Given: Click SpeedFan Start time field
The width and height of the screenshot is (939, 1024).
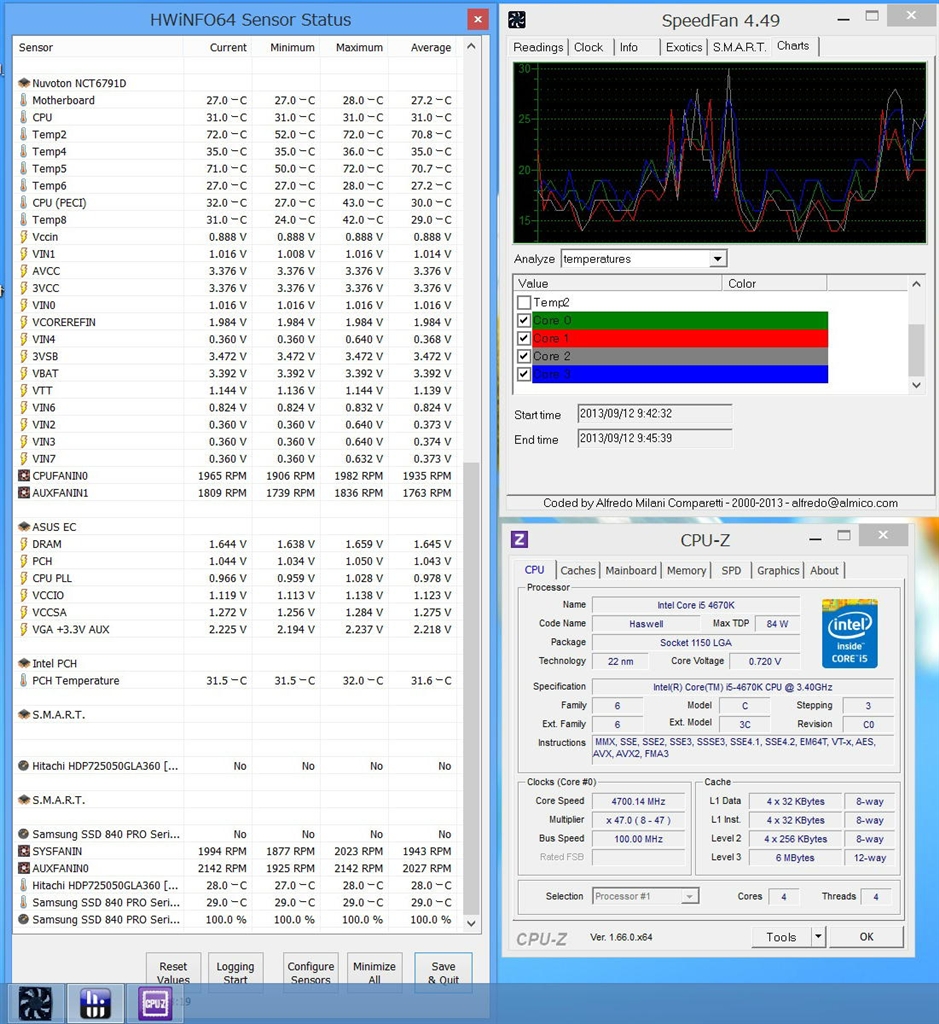Looking at the screenshot, I should coord(654,414).
